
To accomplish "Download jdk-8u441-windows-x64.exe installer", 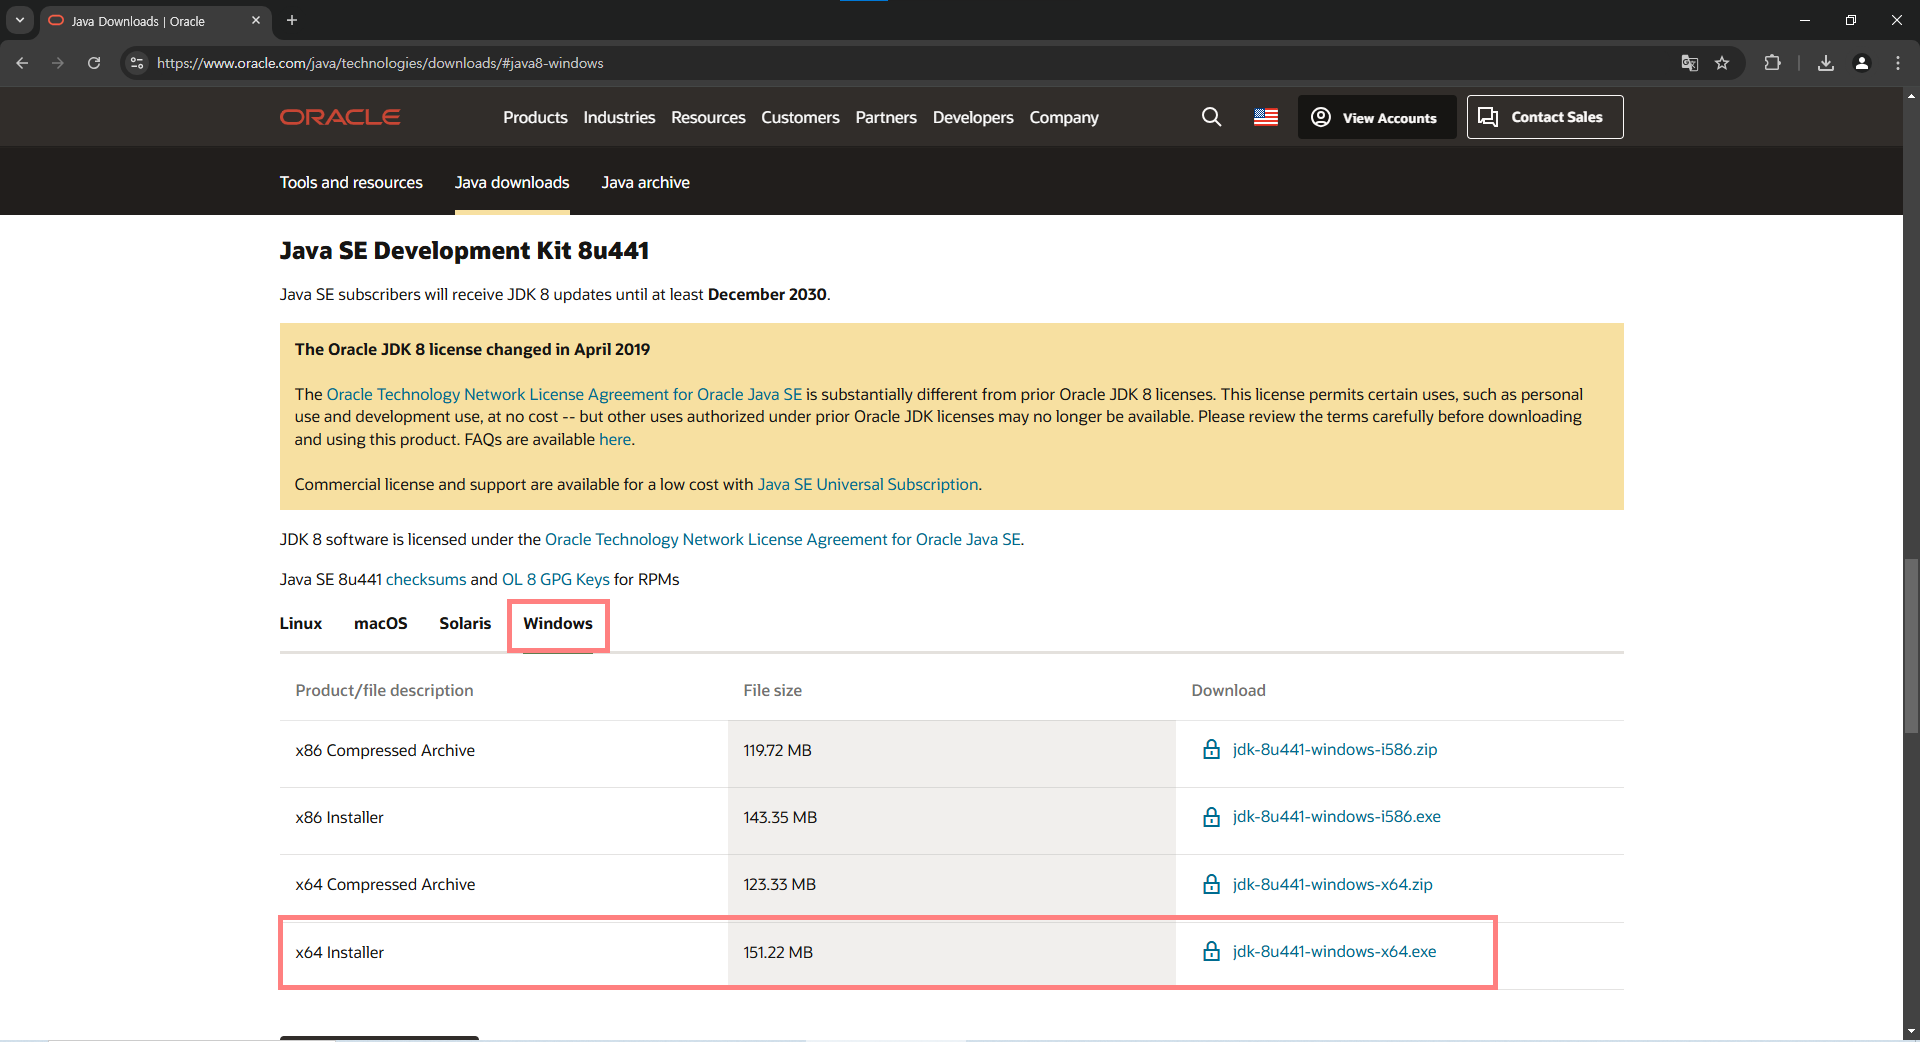I will pos(1335,951).
